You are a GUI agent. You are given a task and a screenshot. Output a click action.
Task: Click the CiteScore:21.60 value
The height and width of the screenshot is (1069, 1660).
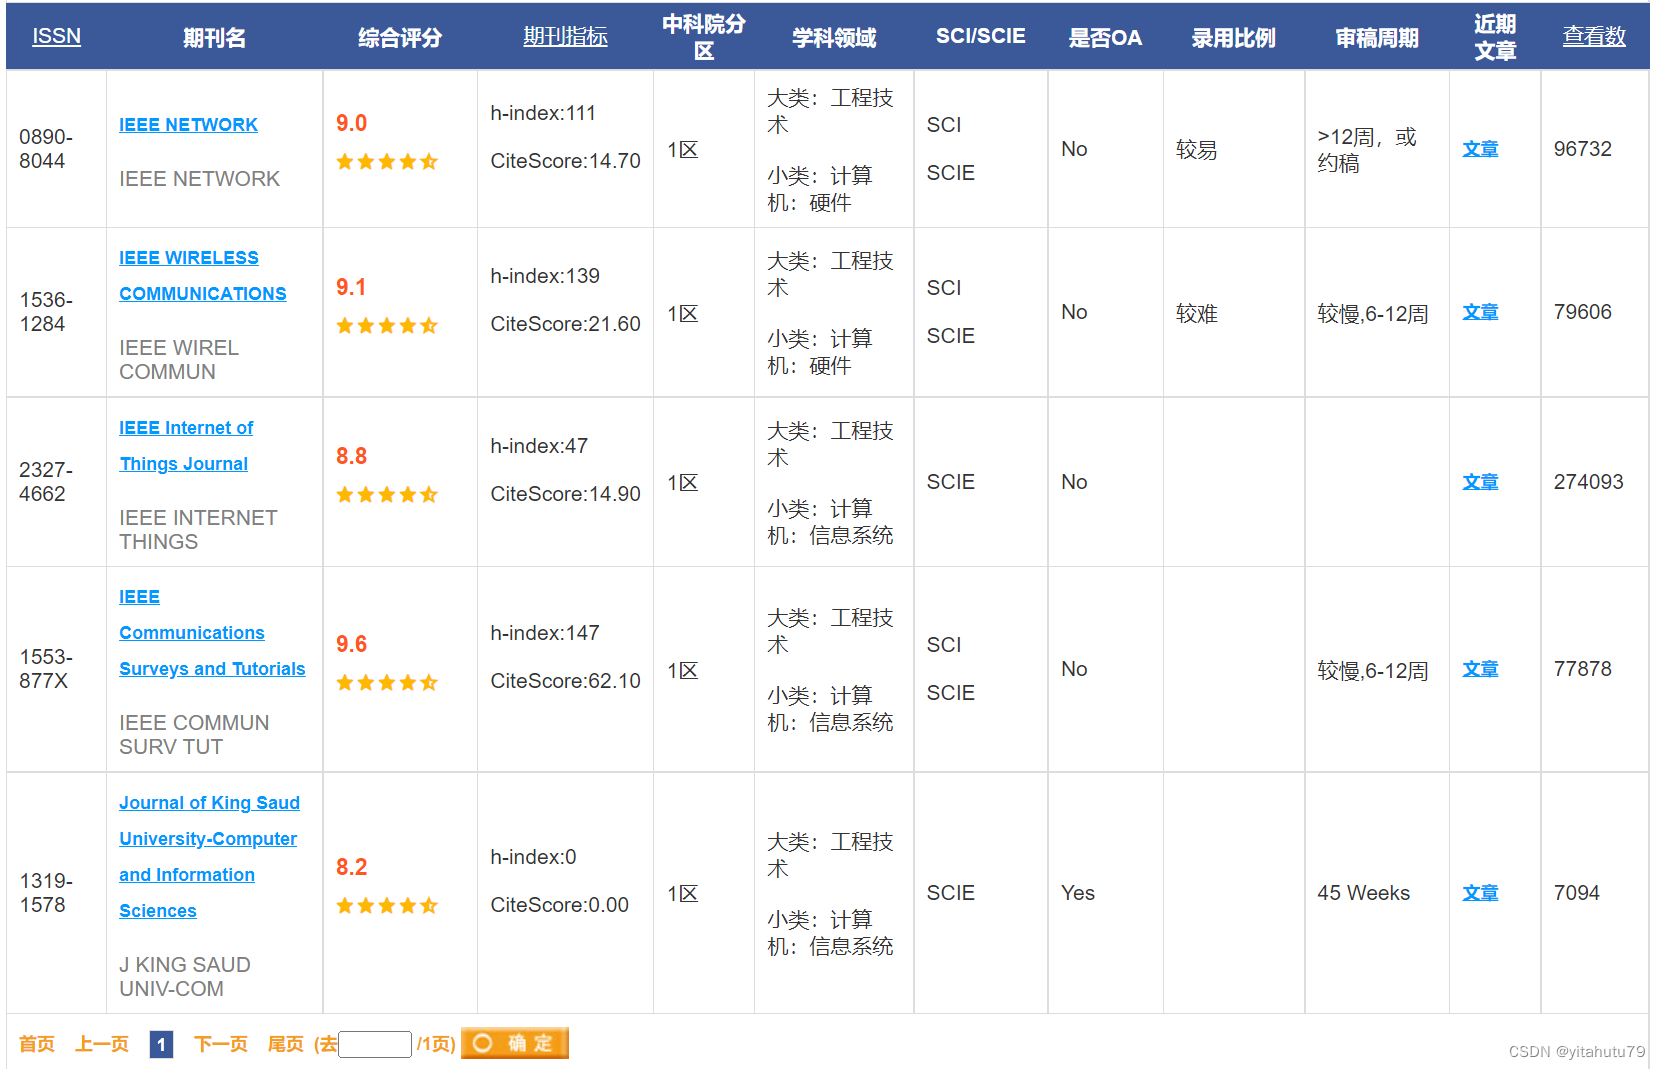tap(565, 324)
